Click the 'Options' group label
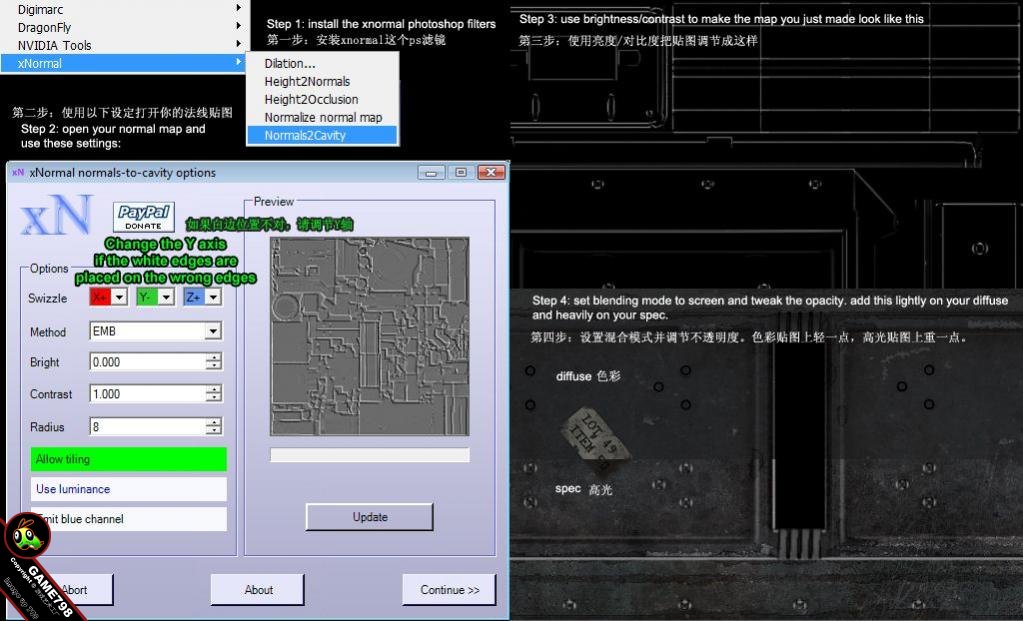 point(49,268)
